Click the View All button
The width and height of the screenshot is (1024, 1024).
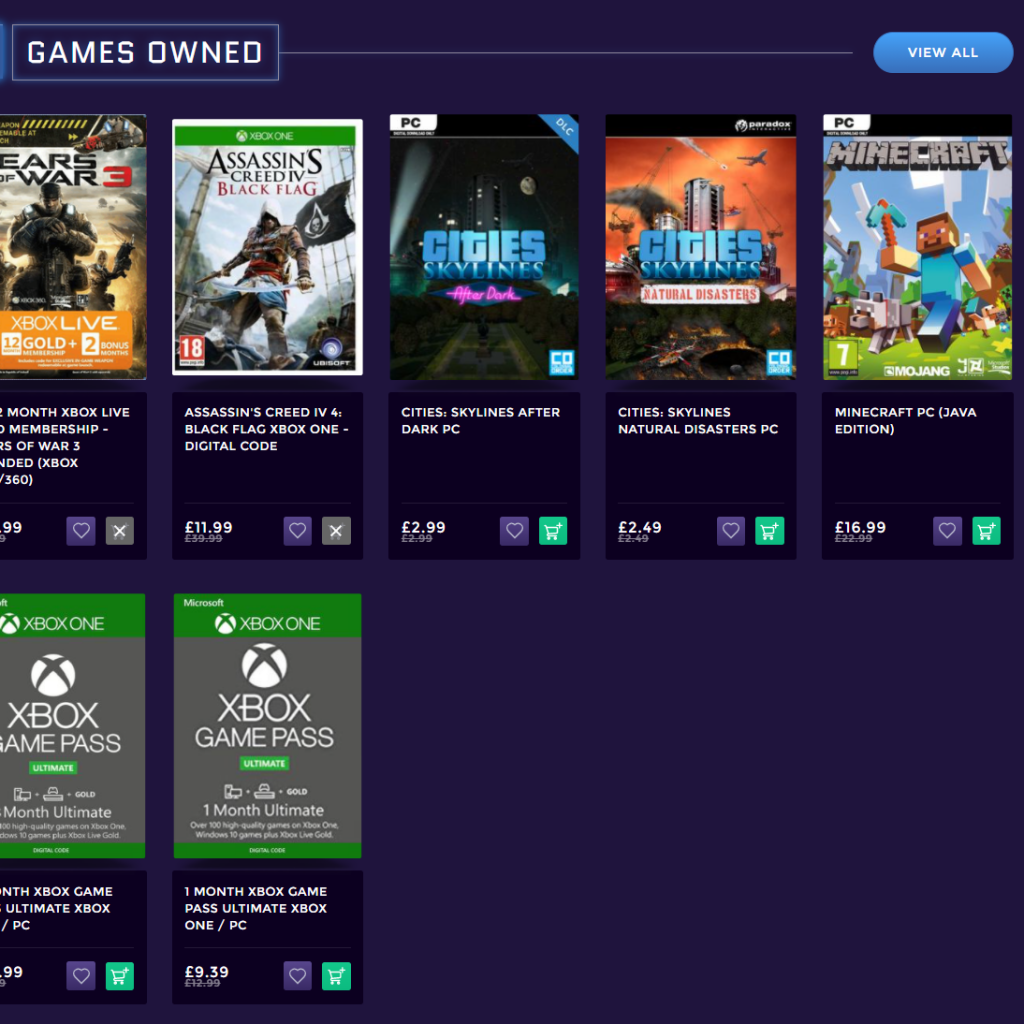pyautogui.click(x=942, y=52)
